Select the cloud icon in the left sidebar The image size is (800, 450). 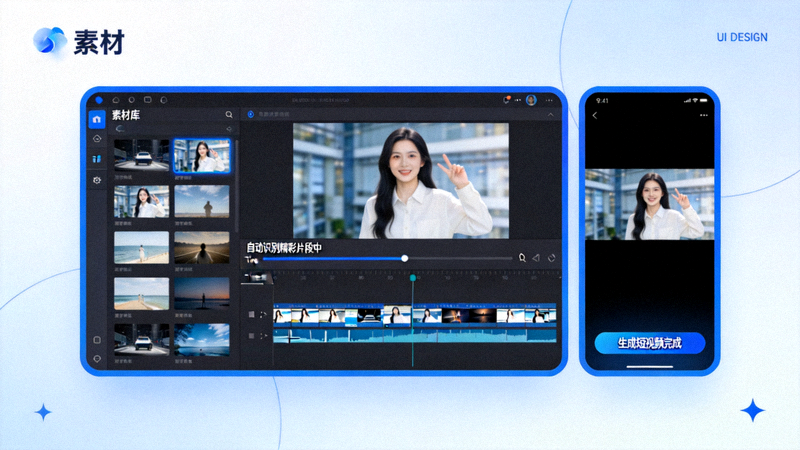[97, 139]
